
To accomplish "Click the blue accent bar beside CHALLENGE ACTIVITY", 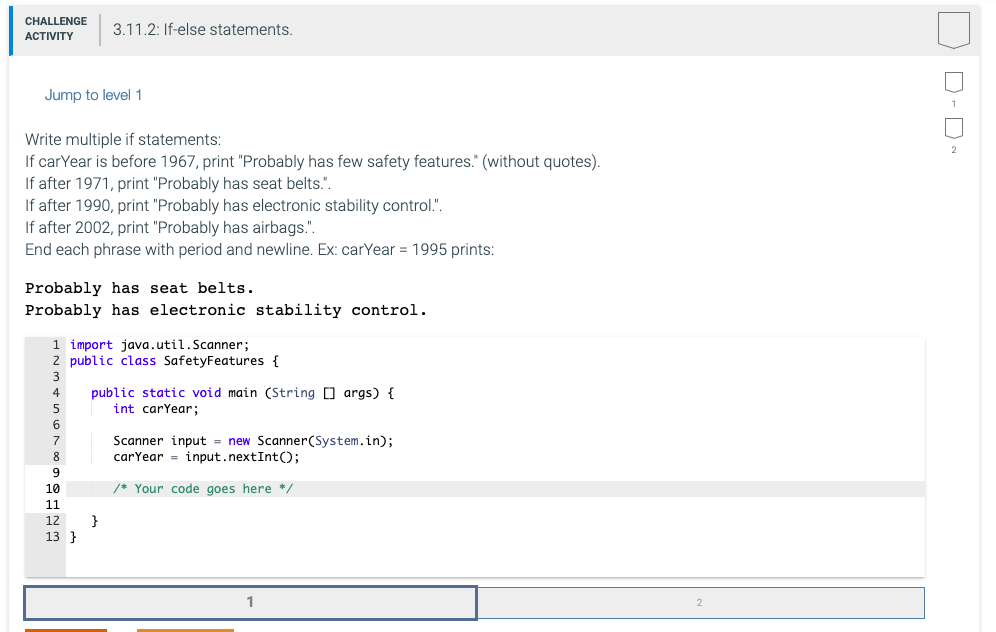I will click(x=11, y=29).
